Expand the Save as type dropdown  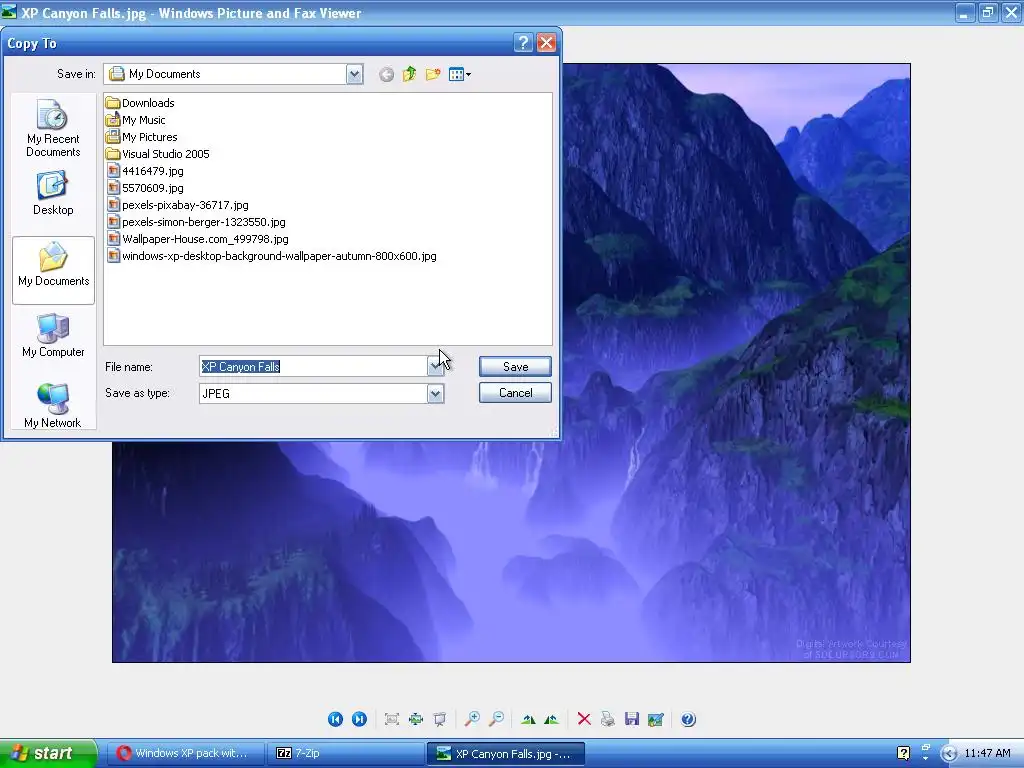click(x=435, y=393)
